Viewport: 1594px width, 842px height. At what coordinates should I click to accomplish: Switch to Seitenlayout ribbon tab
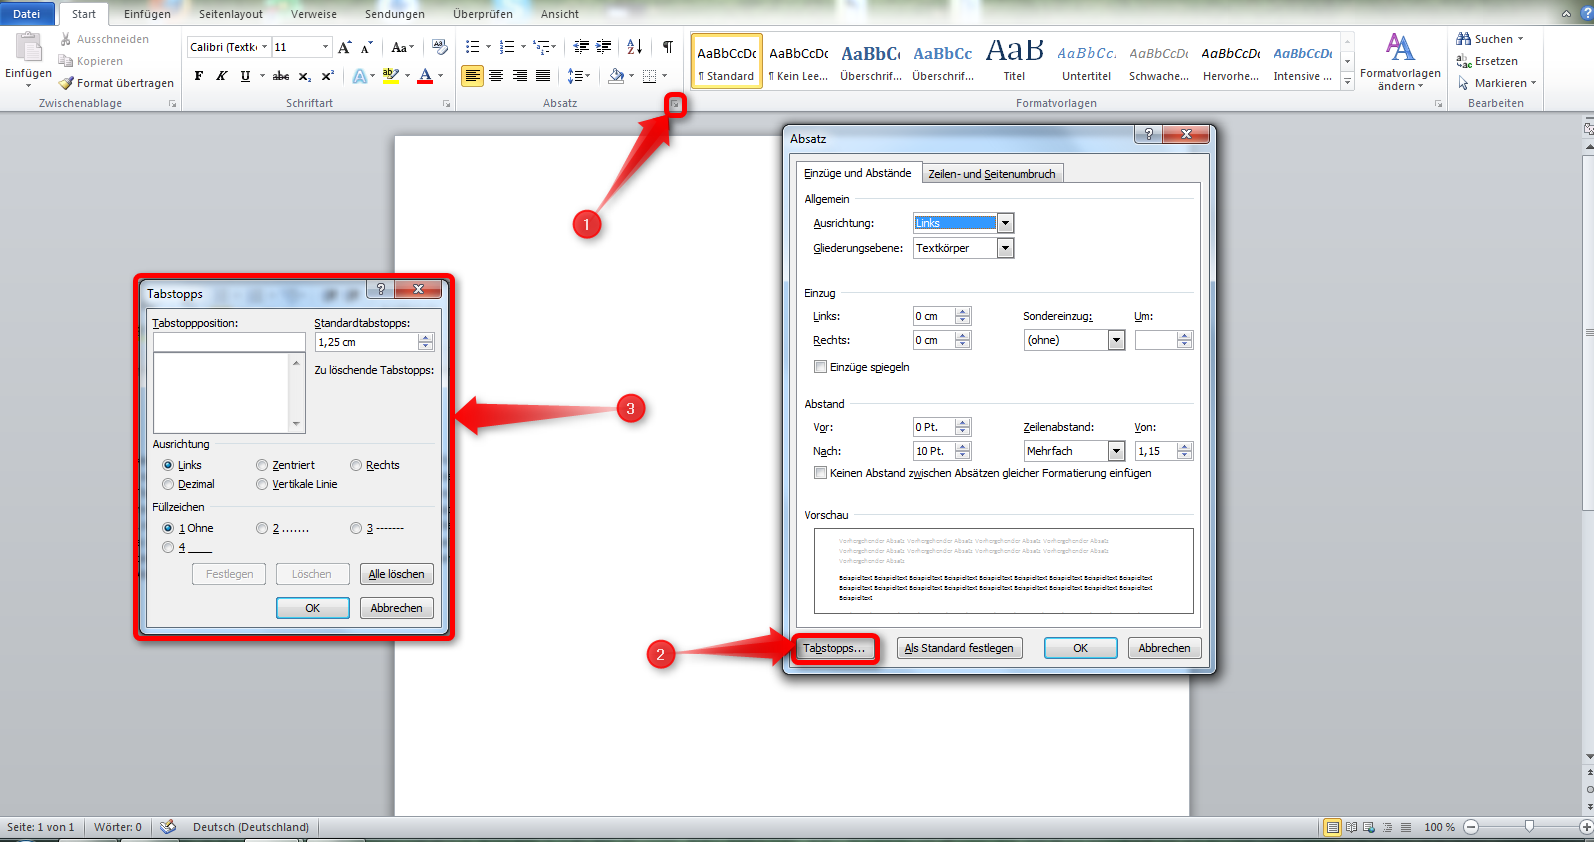click(x=231, y=14)
